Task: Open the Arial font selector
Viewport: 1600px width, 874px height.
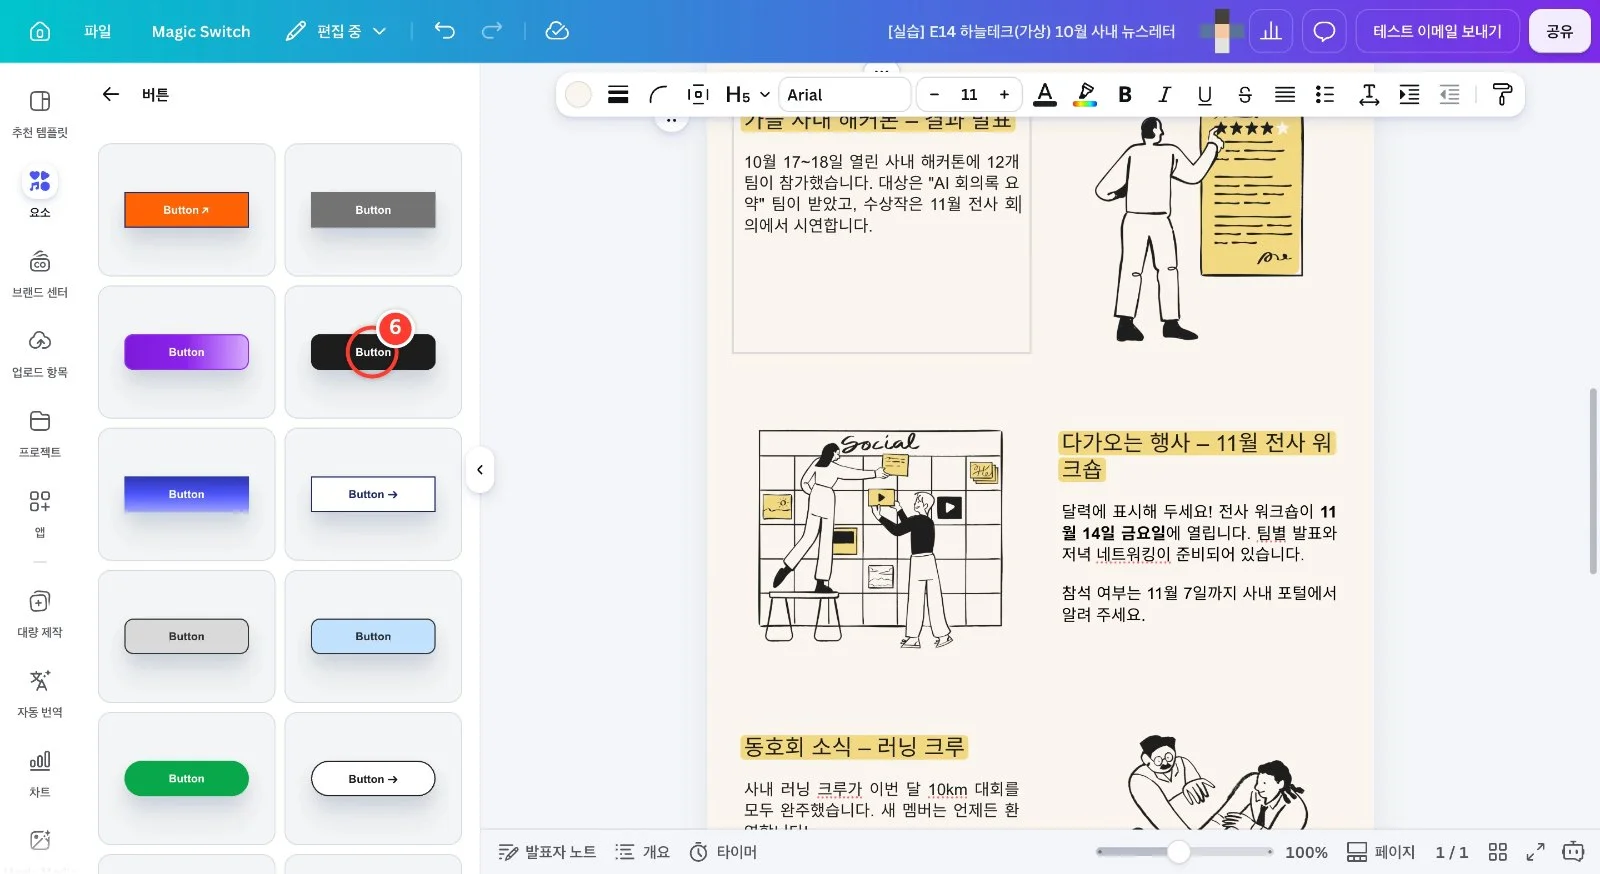Action: [845, 94]
